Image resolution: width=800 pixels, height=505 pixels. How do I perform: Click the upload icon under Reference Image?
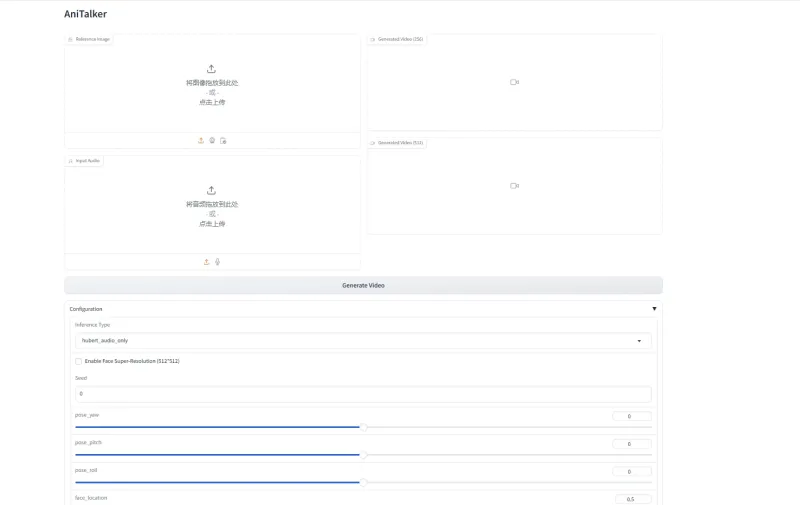[201, 141]
